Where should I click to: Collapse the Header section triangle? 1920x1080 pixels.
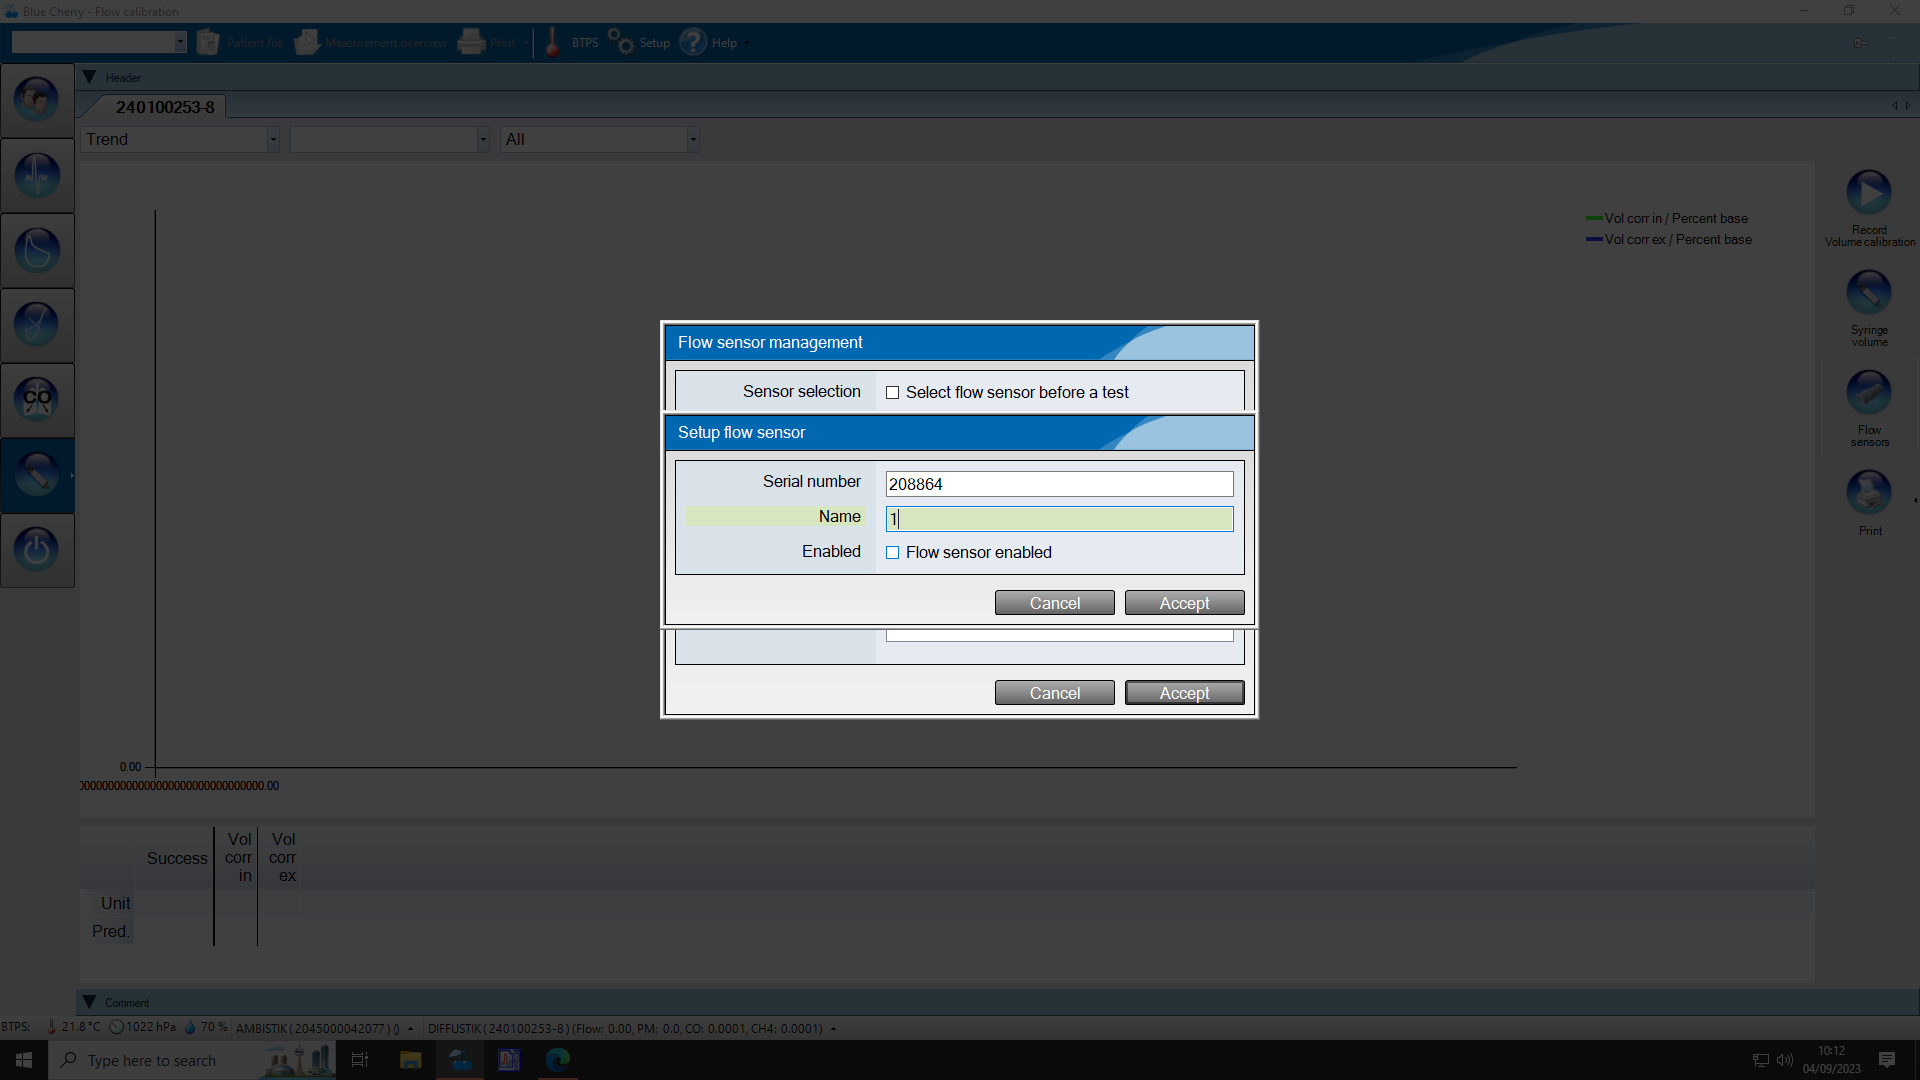pyautogui.click(x=89, y=78)
